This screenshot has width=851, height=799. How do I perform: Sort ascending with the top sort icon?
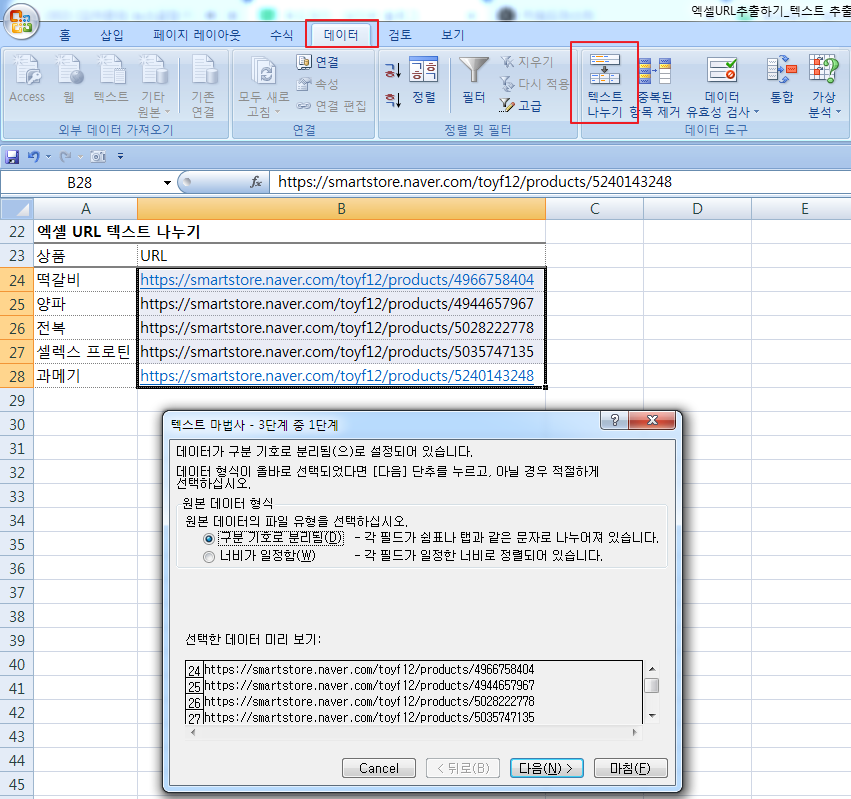[x=393, y=69]
